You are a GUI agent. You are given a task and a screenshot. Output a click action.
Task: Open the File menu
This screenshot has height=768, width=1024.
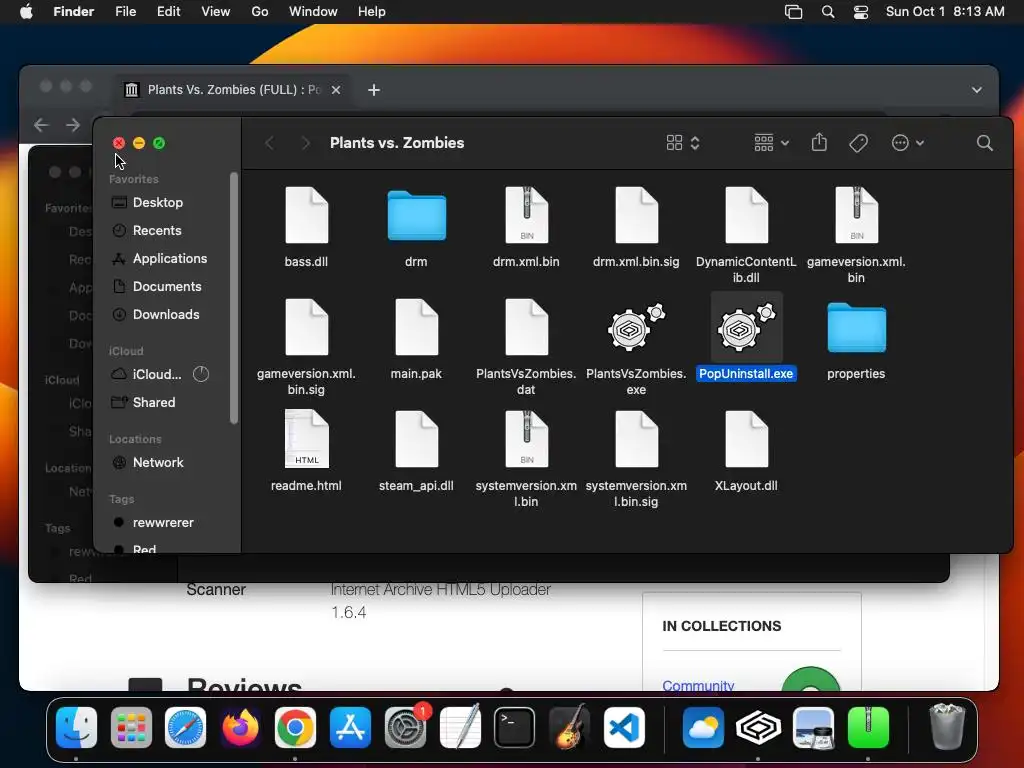125,12
